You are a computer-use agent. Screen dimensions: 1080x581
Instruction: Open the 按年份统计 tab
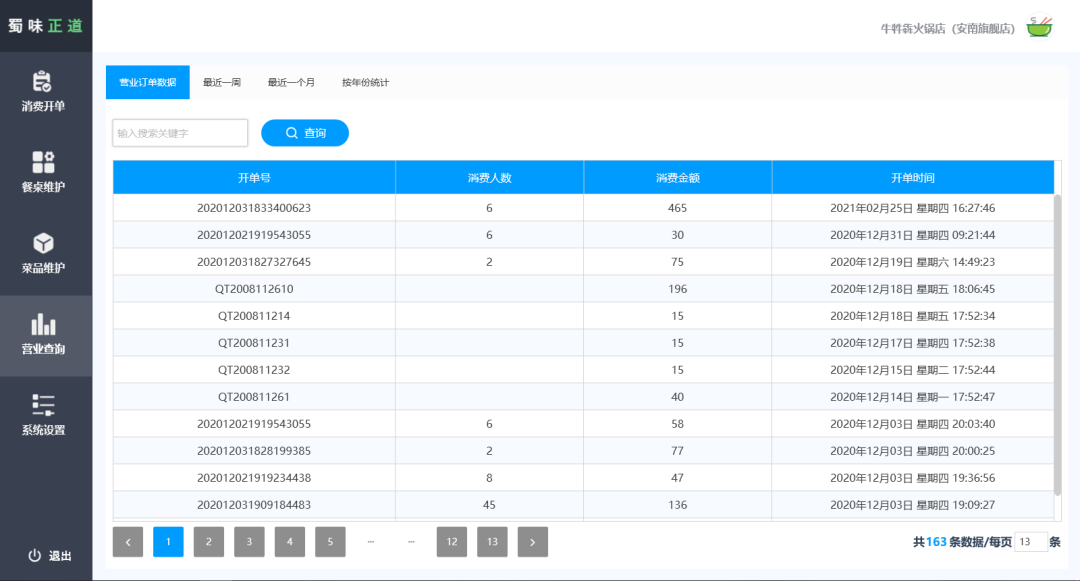pos(365,82)
